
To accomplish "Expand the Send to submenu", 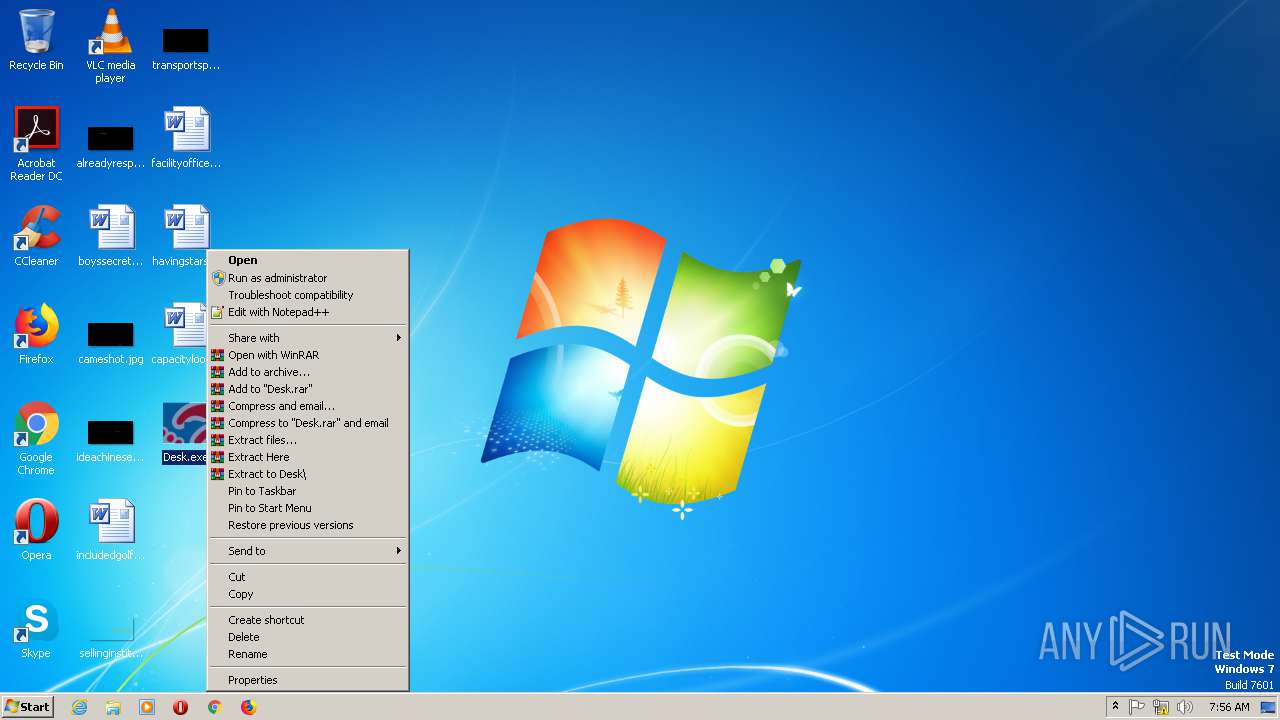I will (x=308, y=551).
